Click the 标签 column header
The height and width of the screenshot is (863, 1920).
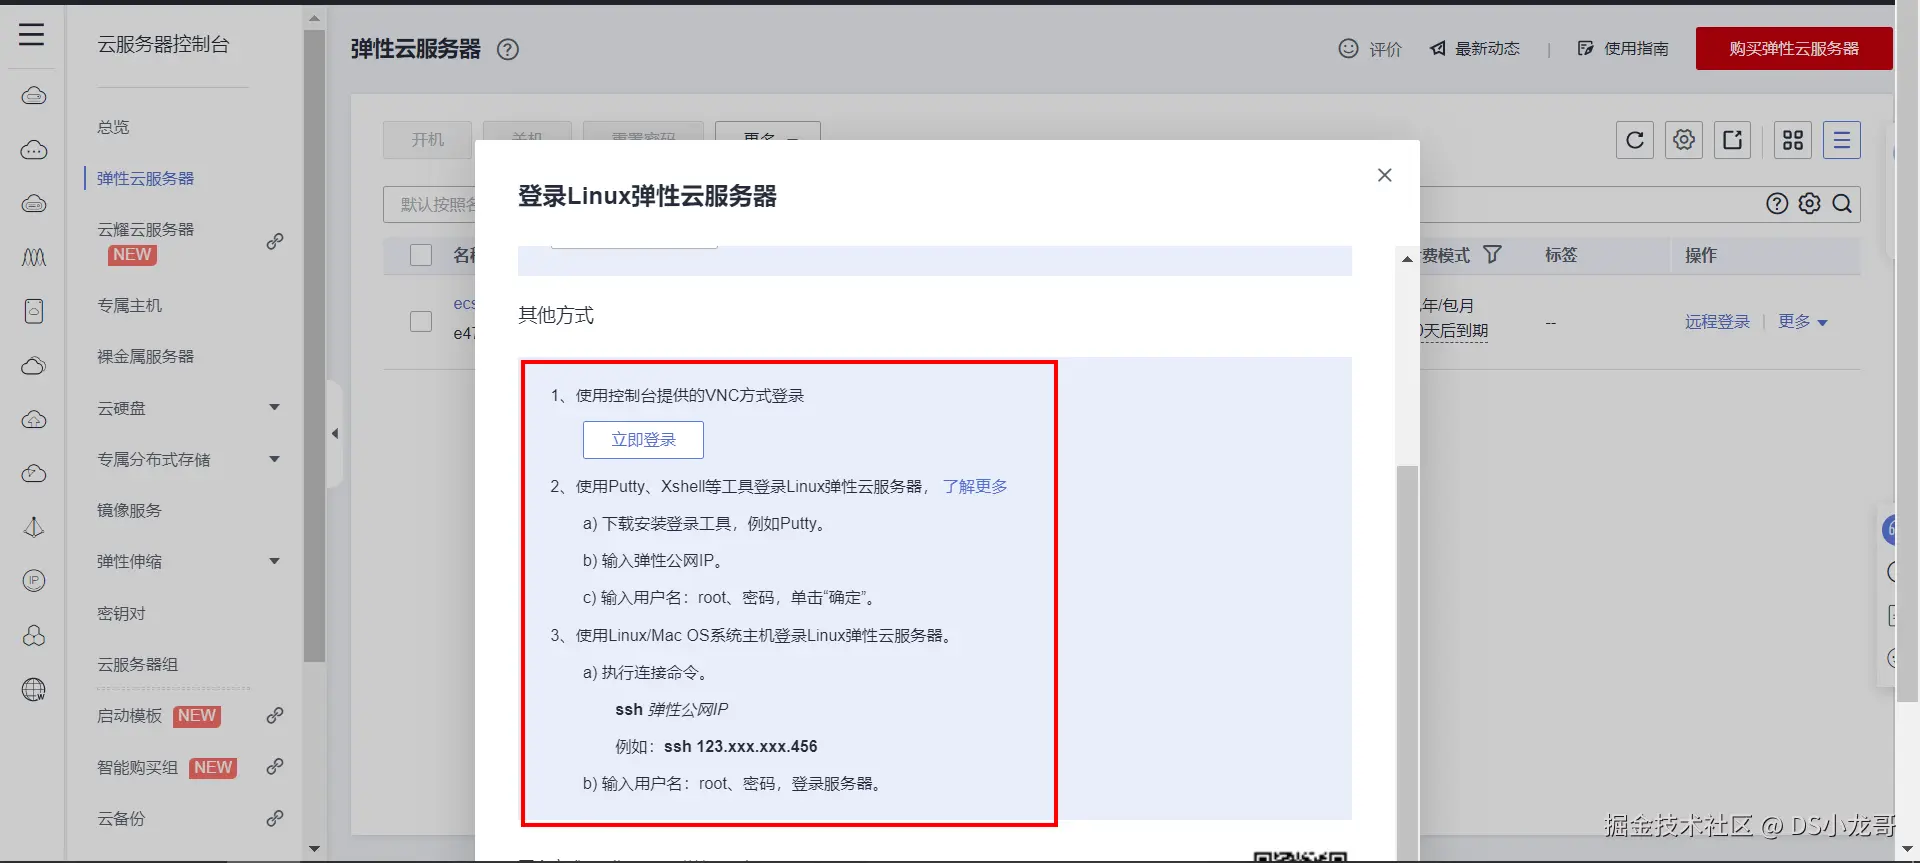point(1560,255)
